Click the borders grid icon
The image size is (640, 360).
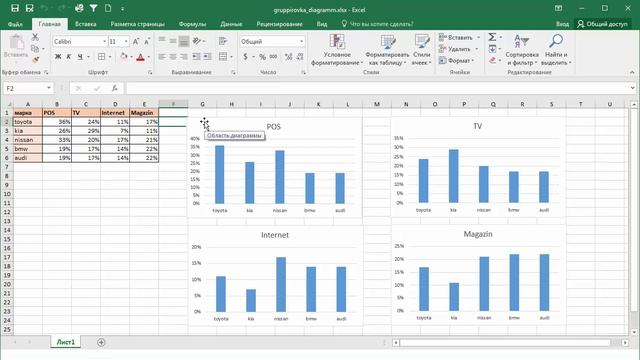coord(101,57)
